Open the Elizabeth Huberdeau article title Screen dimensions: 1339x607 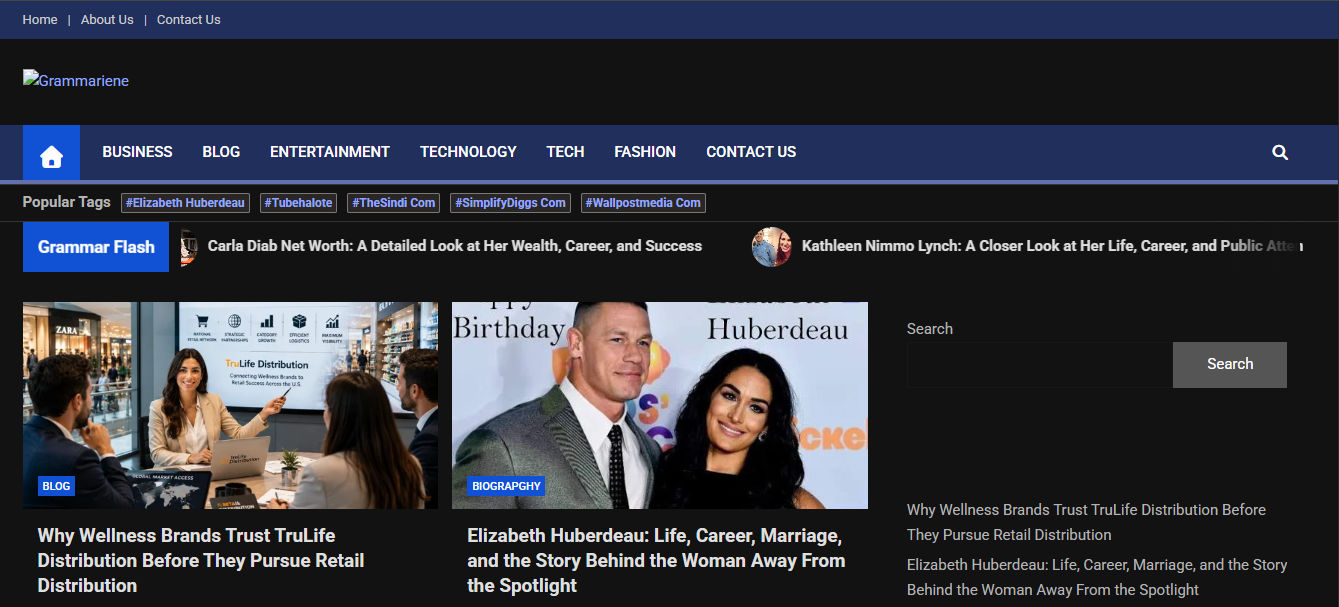(x=656, y=560)
